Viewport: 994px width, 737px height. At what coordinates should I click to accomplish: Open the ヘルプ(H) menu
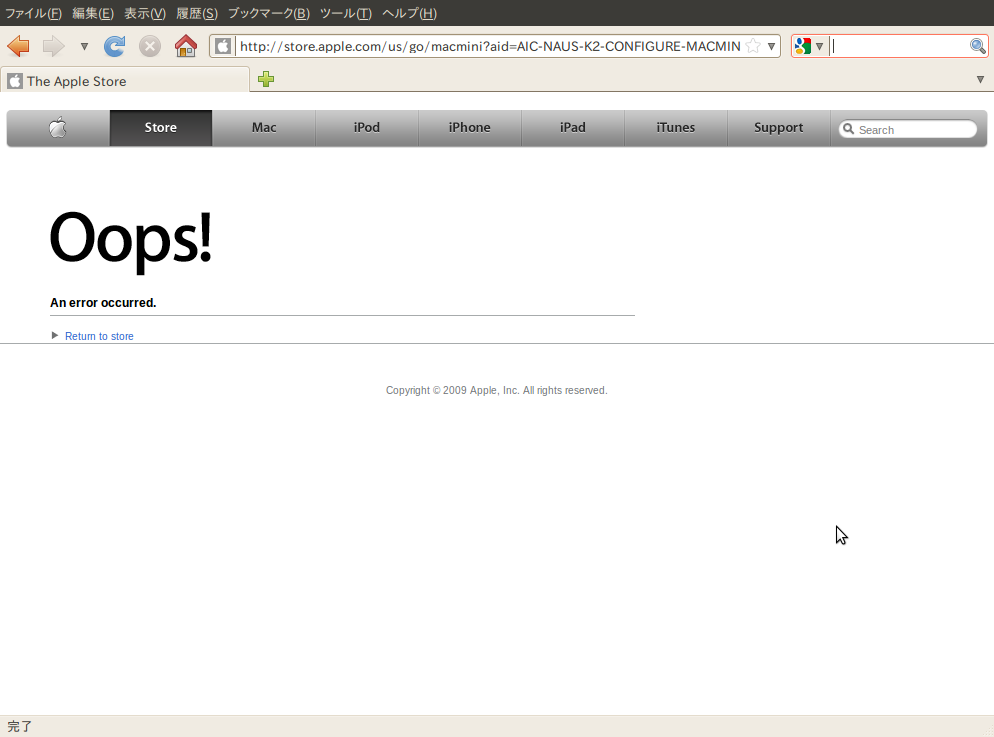(410, 13)
